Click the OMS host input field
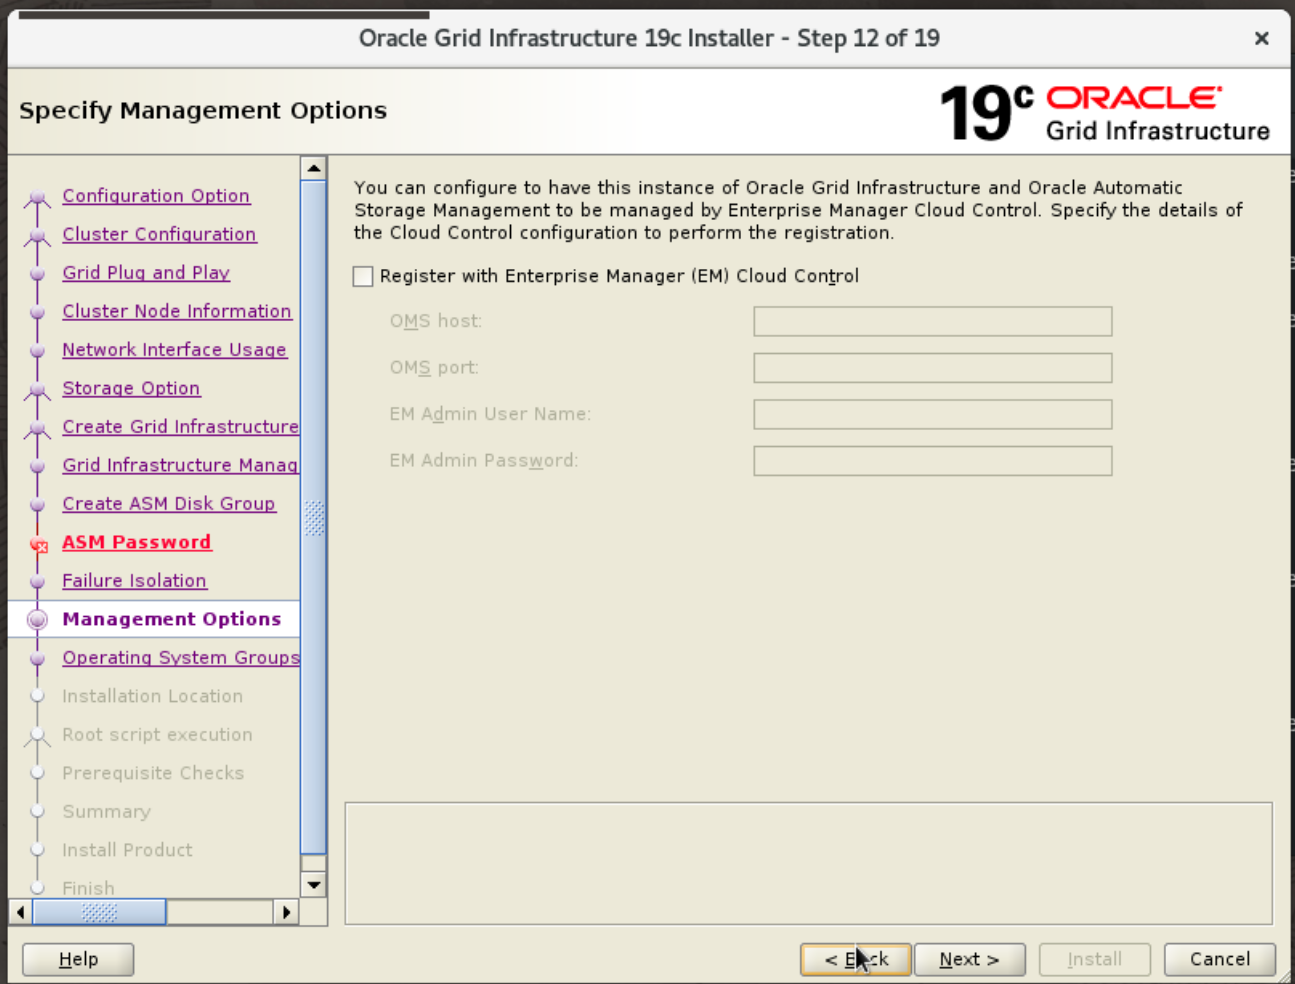1295x984 pixels. point(933,322)
